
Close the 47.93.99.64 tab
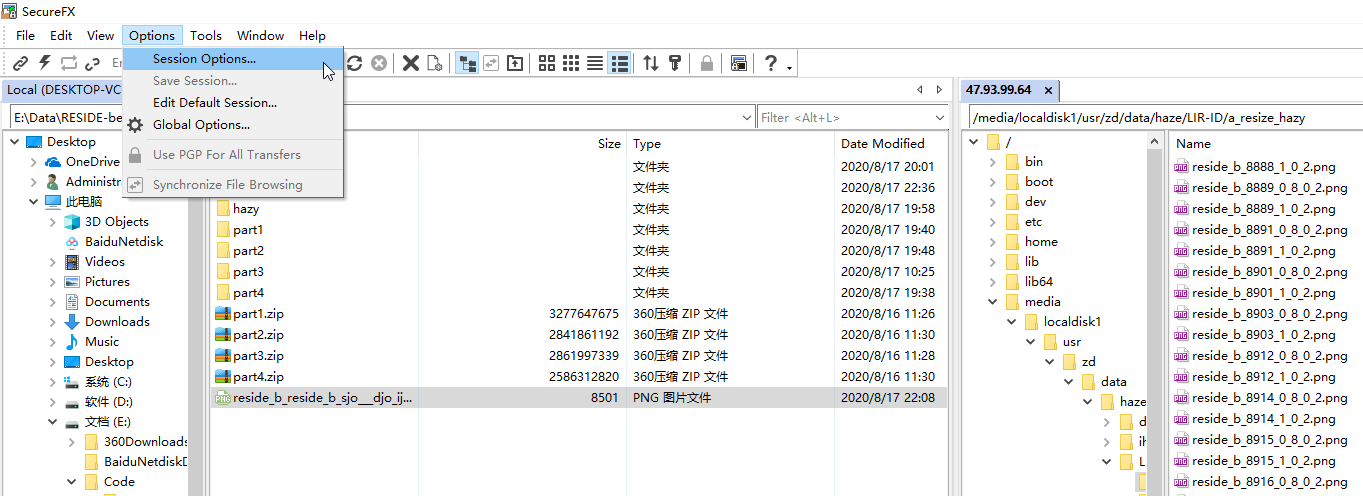(1048, 90)
